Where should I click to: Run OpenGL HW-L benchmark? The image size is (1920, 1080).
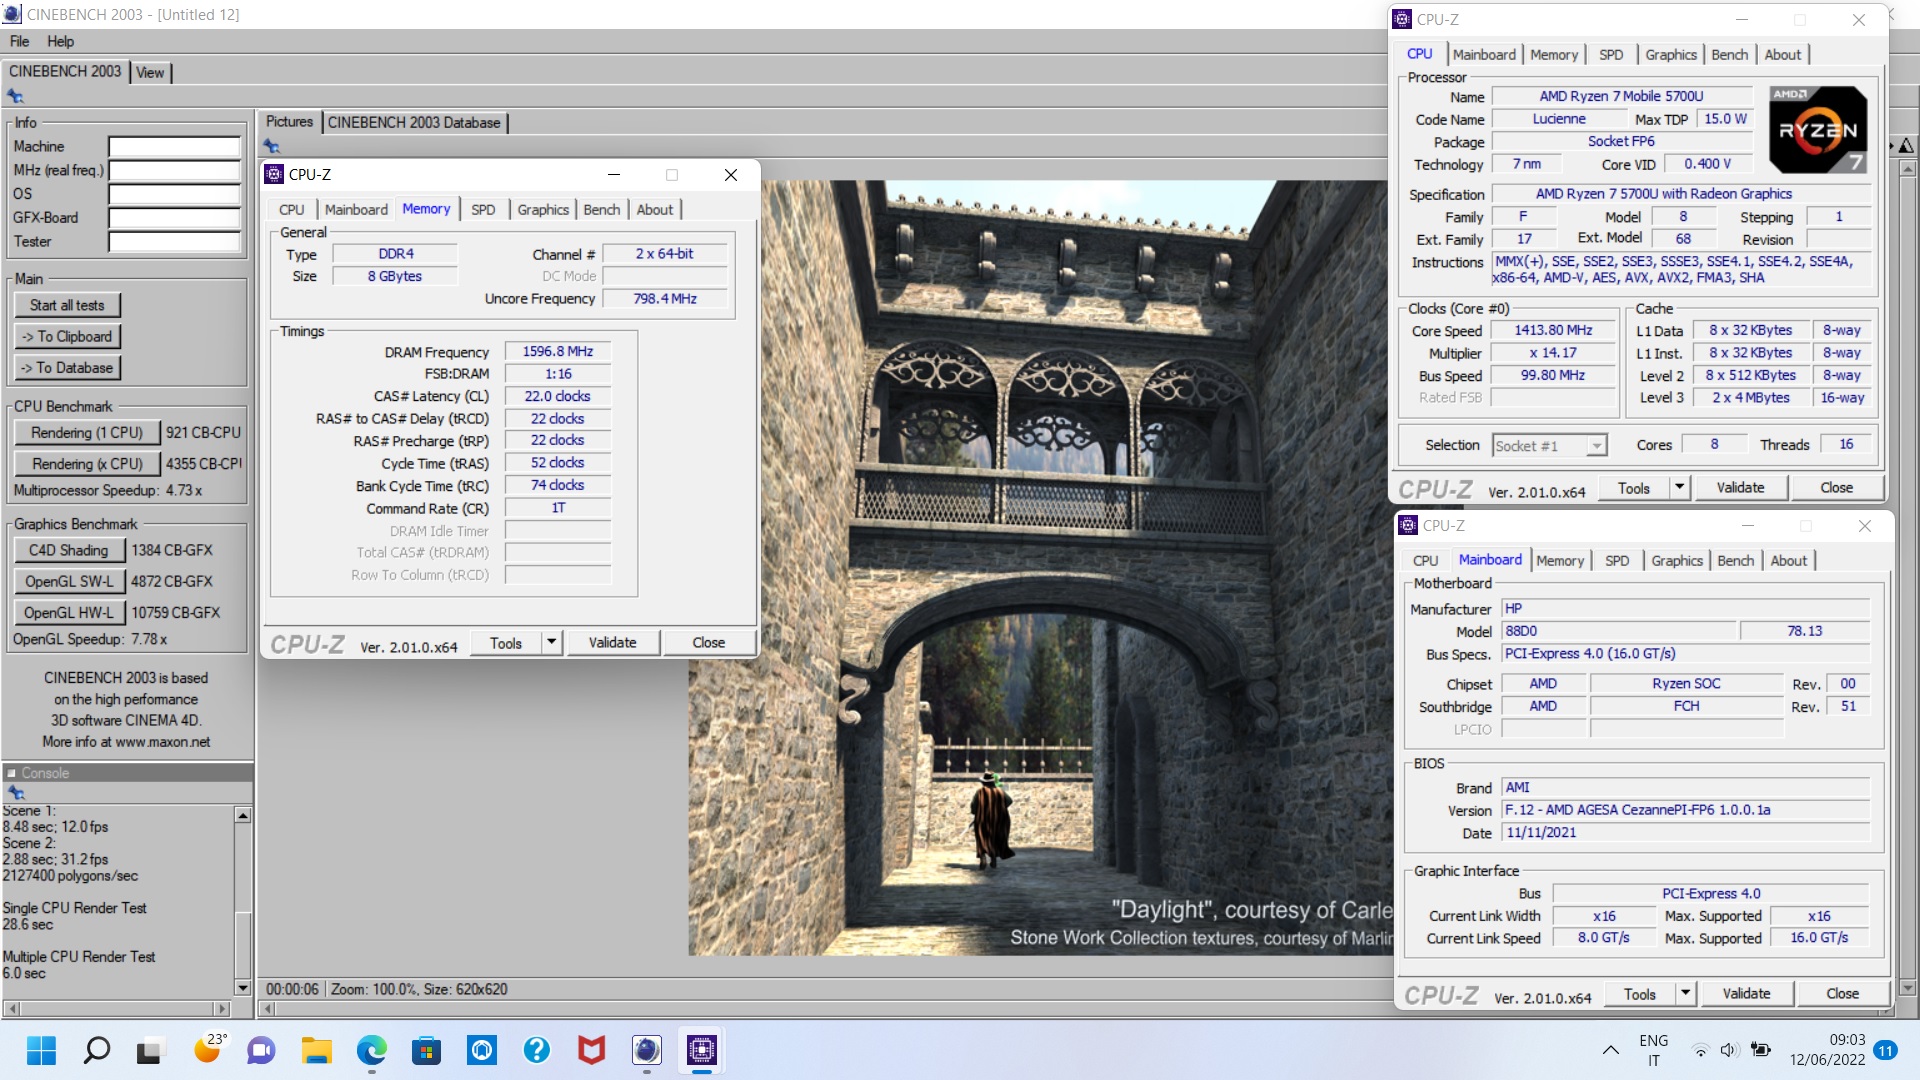point(69,612)
